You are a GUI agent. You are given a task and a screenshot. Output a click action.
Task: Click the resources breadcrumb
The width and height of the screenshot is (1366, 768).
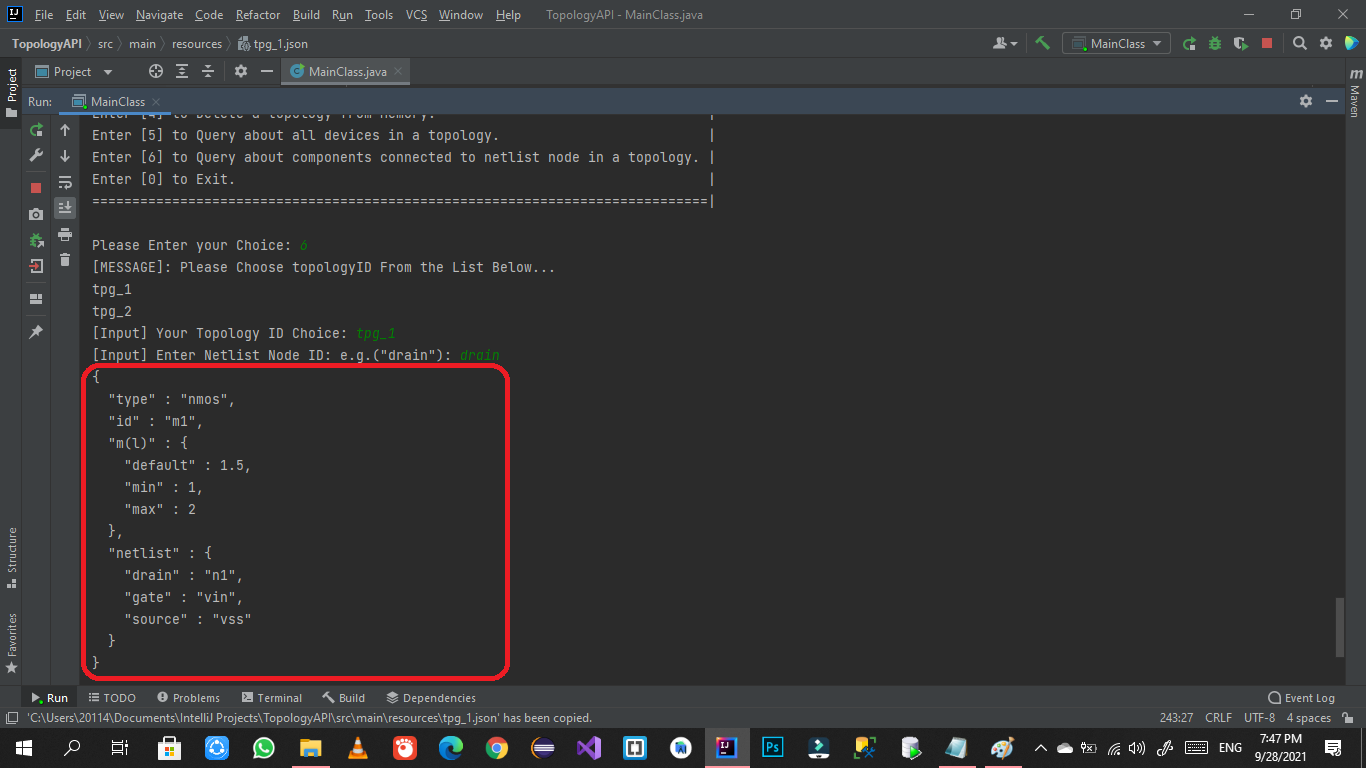tap(197, 44)
